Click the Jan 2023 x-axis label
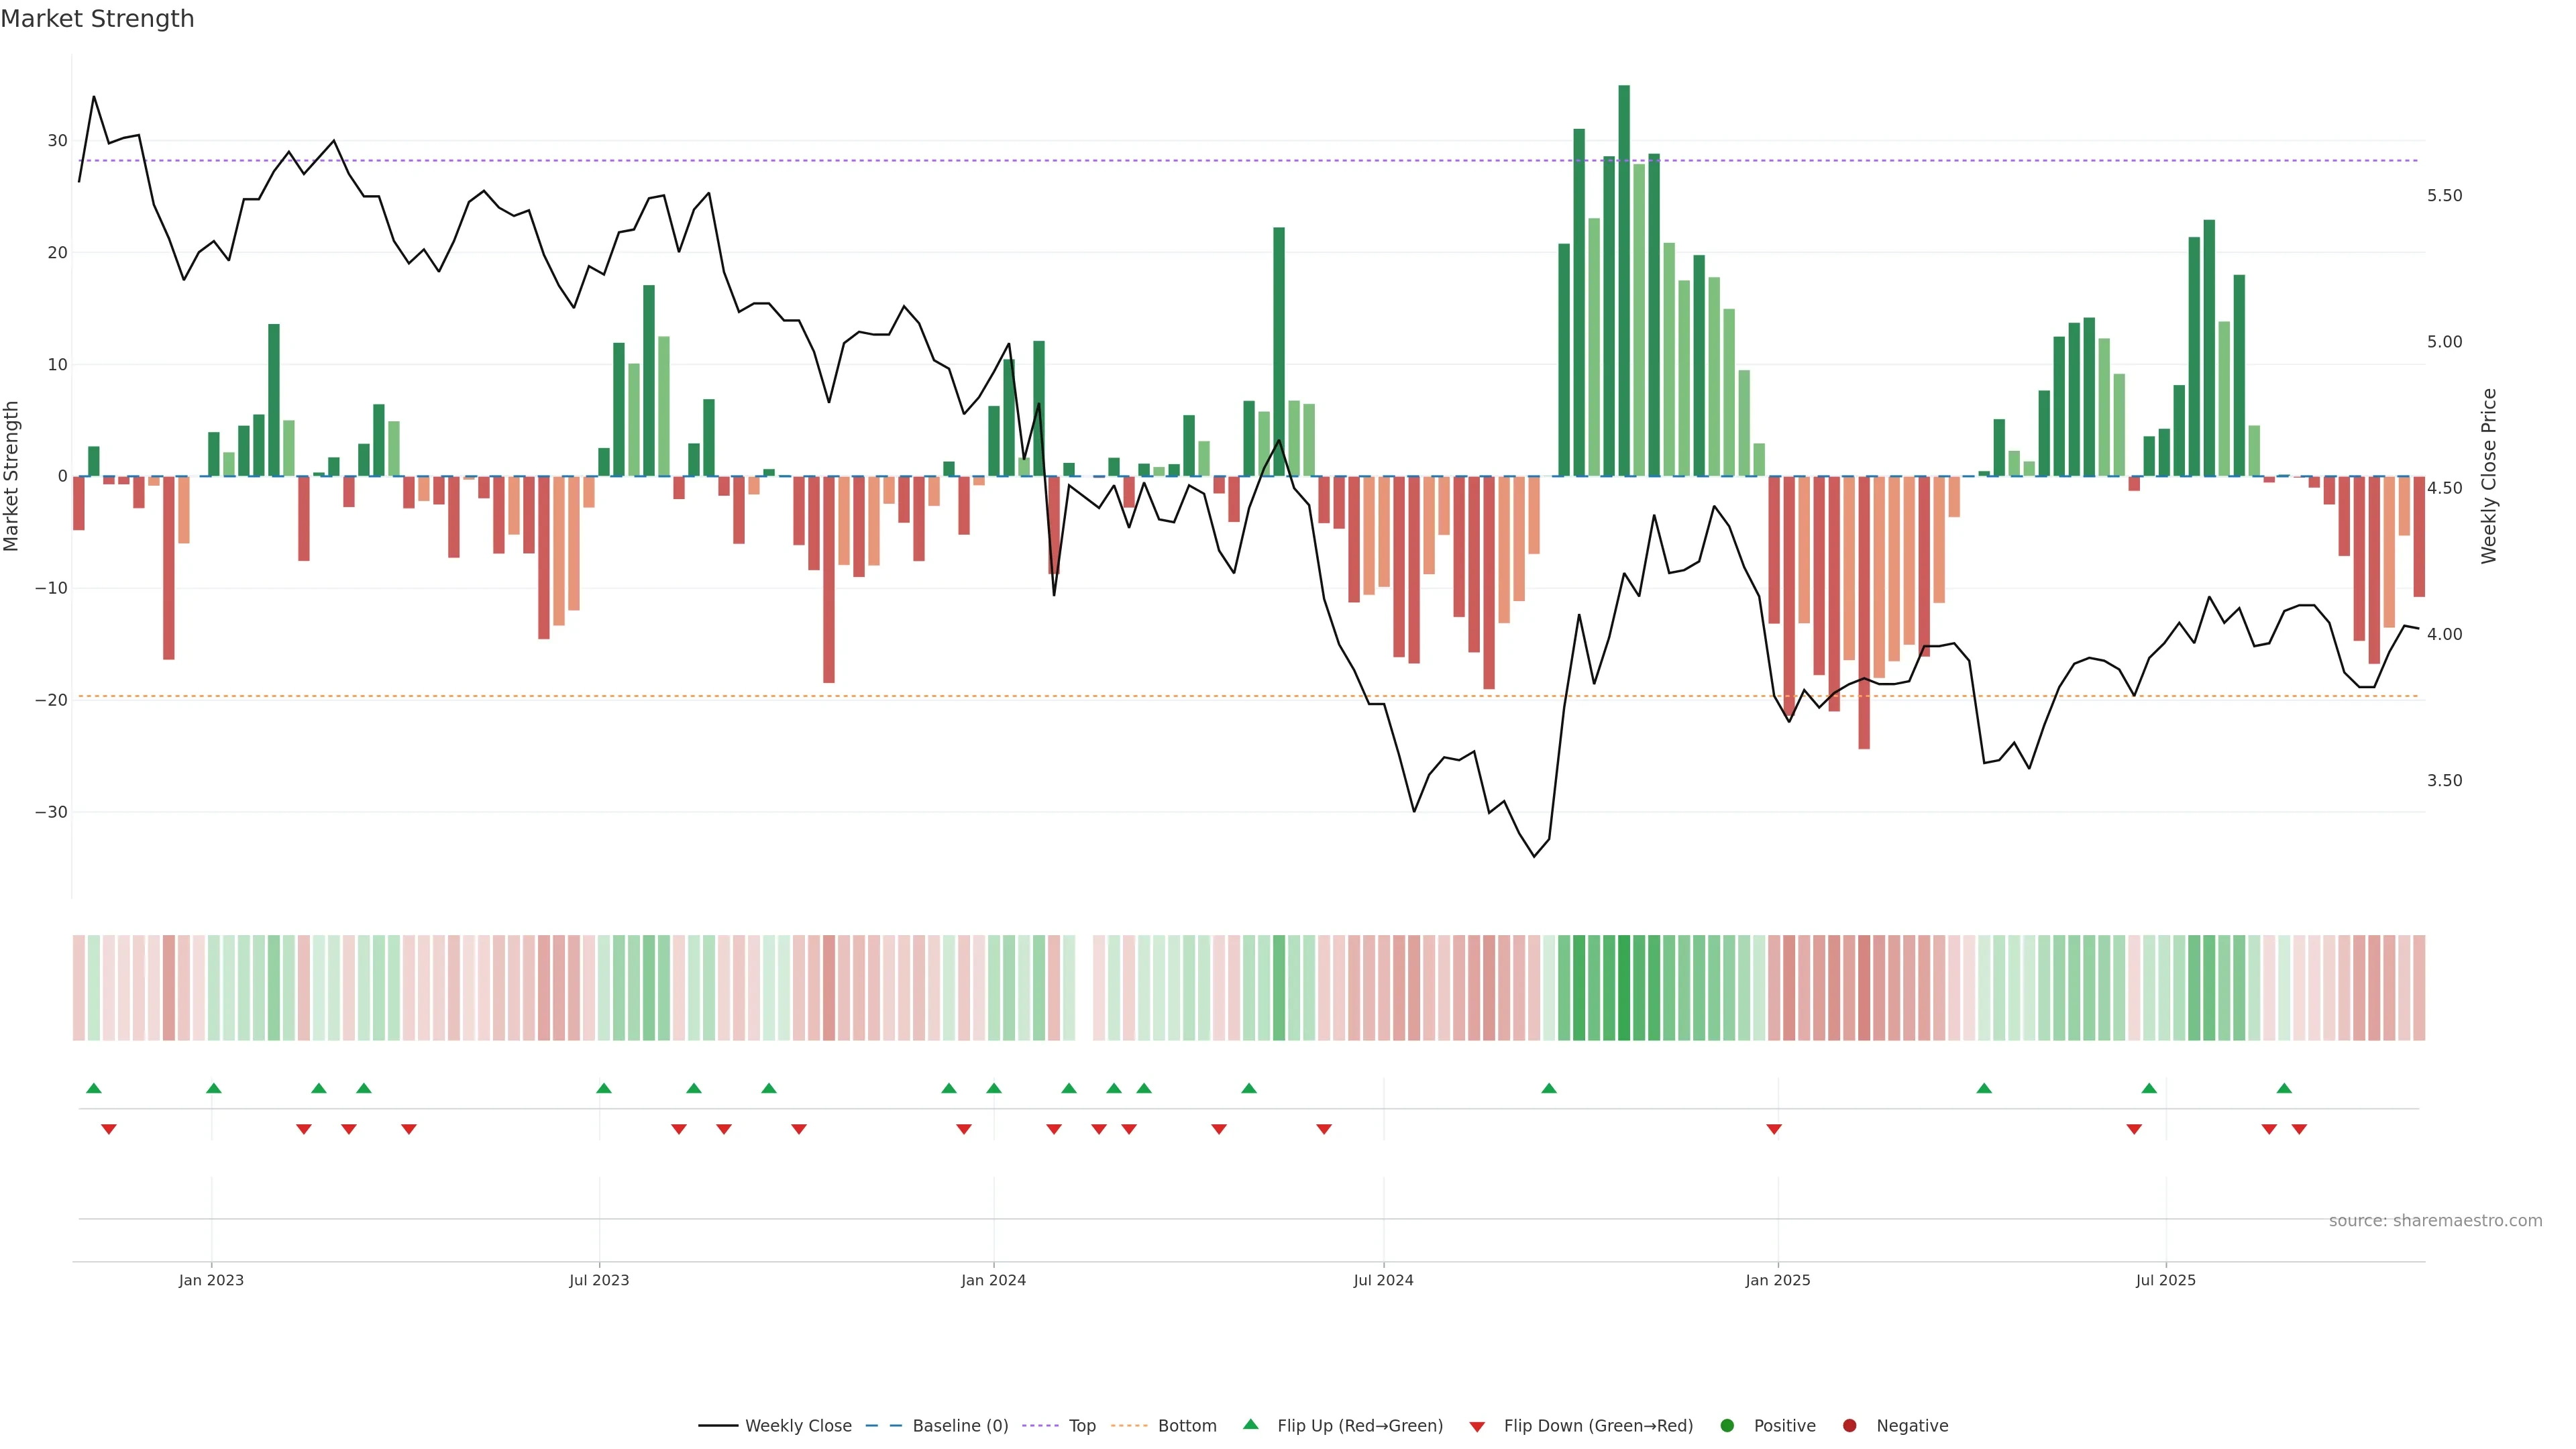Image resolution: width=2576 pixels, height=1449 pixels. point(211,1280)
